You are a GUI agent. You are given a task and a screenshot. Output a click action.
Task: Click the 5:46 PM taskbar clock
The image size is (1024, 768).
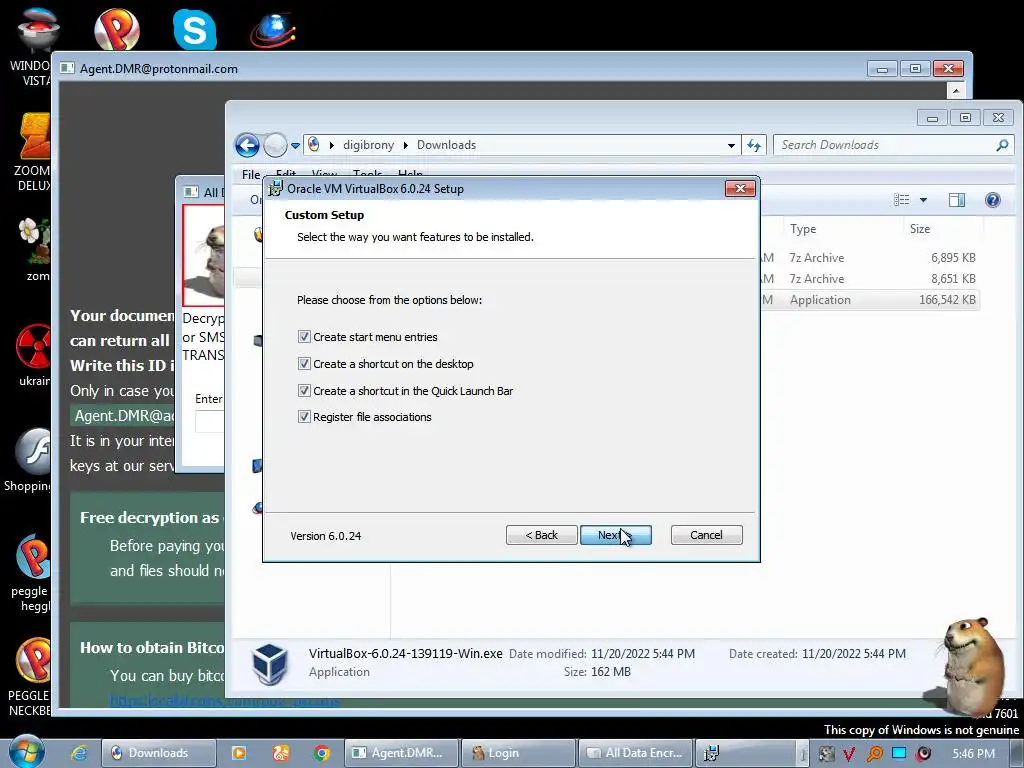click(x=973, y=754)
